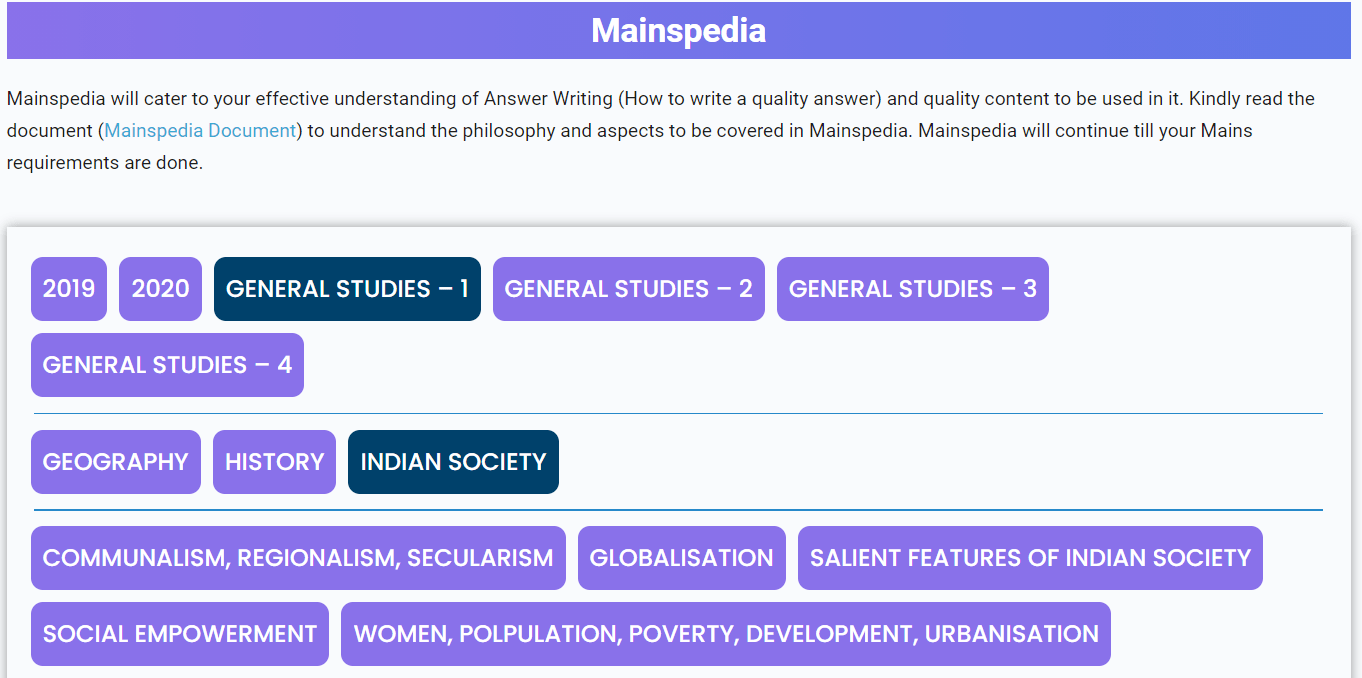Screen dimensions: 1362x678
Task: Click the purple gradient Mainspedia banner
Action: pyautogui.click(x=679, y=30)
